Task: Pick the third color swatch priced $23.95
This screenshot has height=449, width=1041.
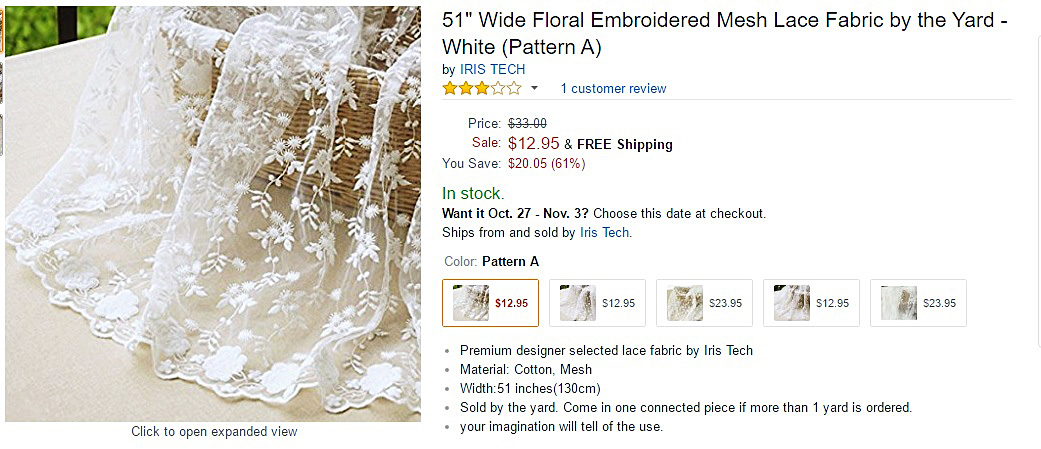Action: click(x=704, y=303)
